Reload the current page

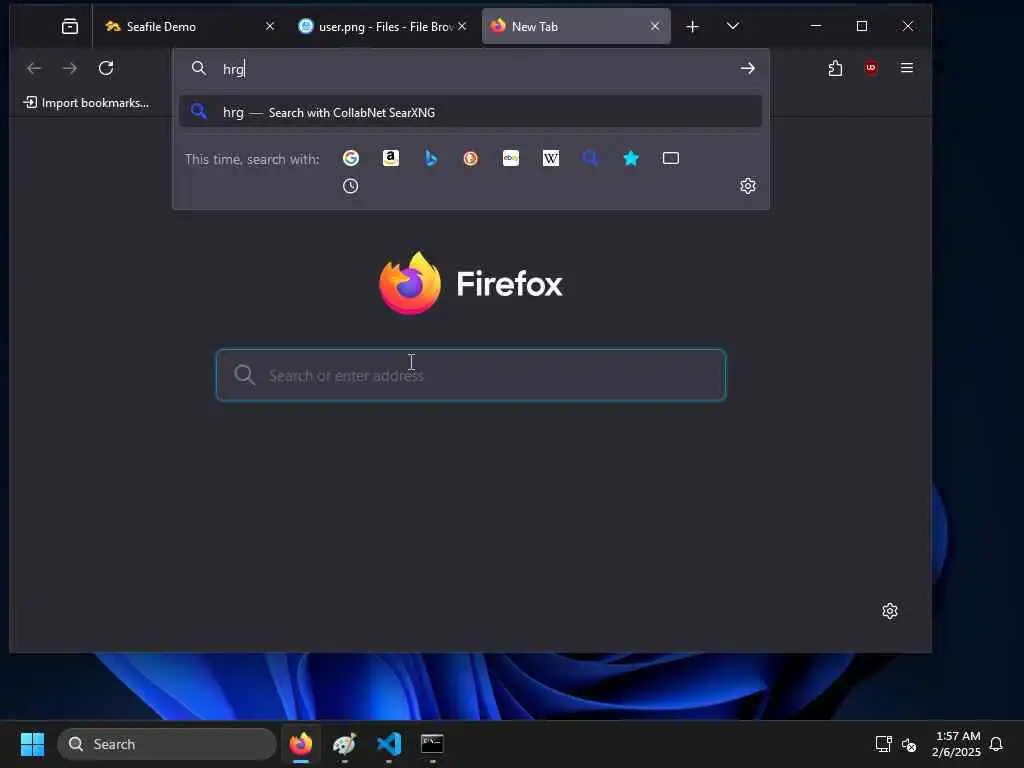point(106,68)
